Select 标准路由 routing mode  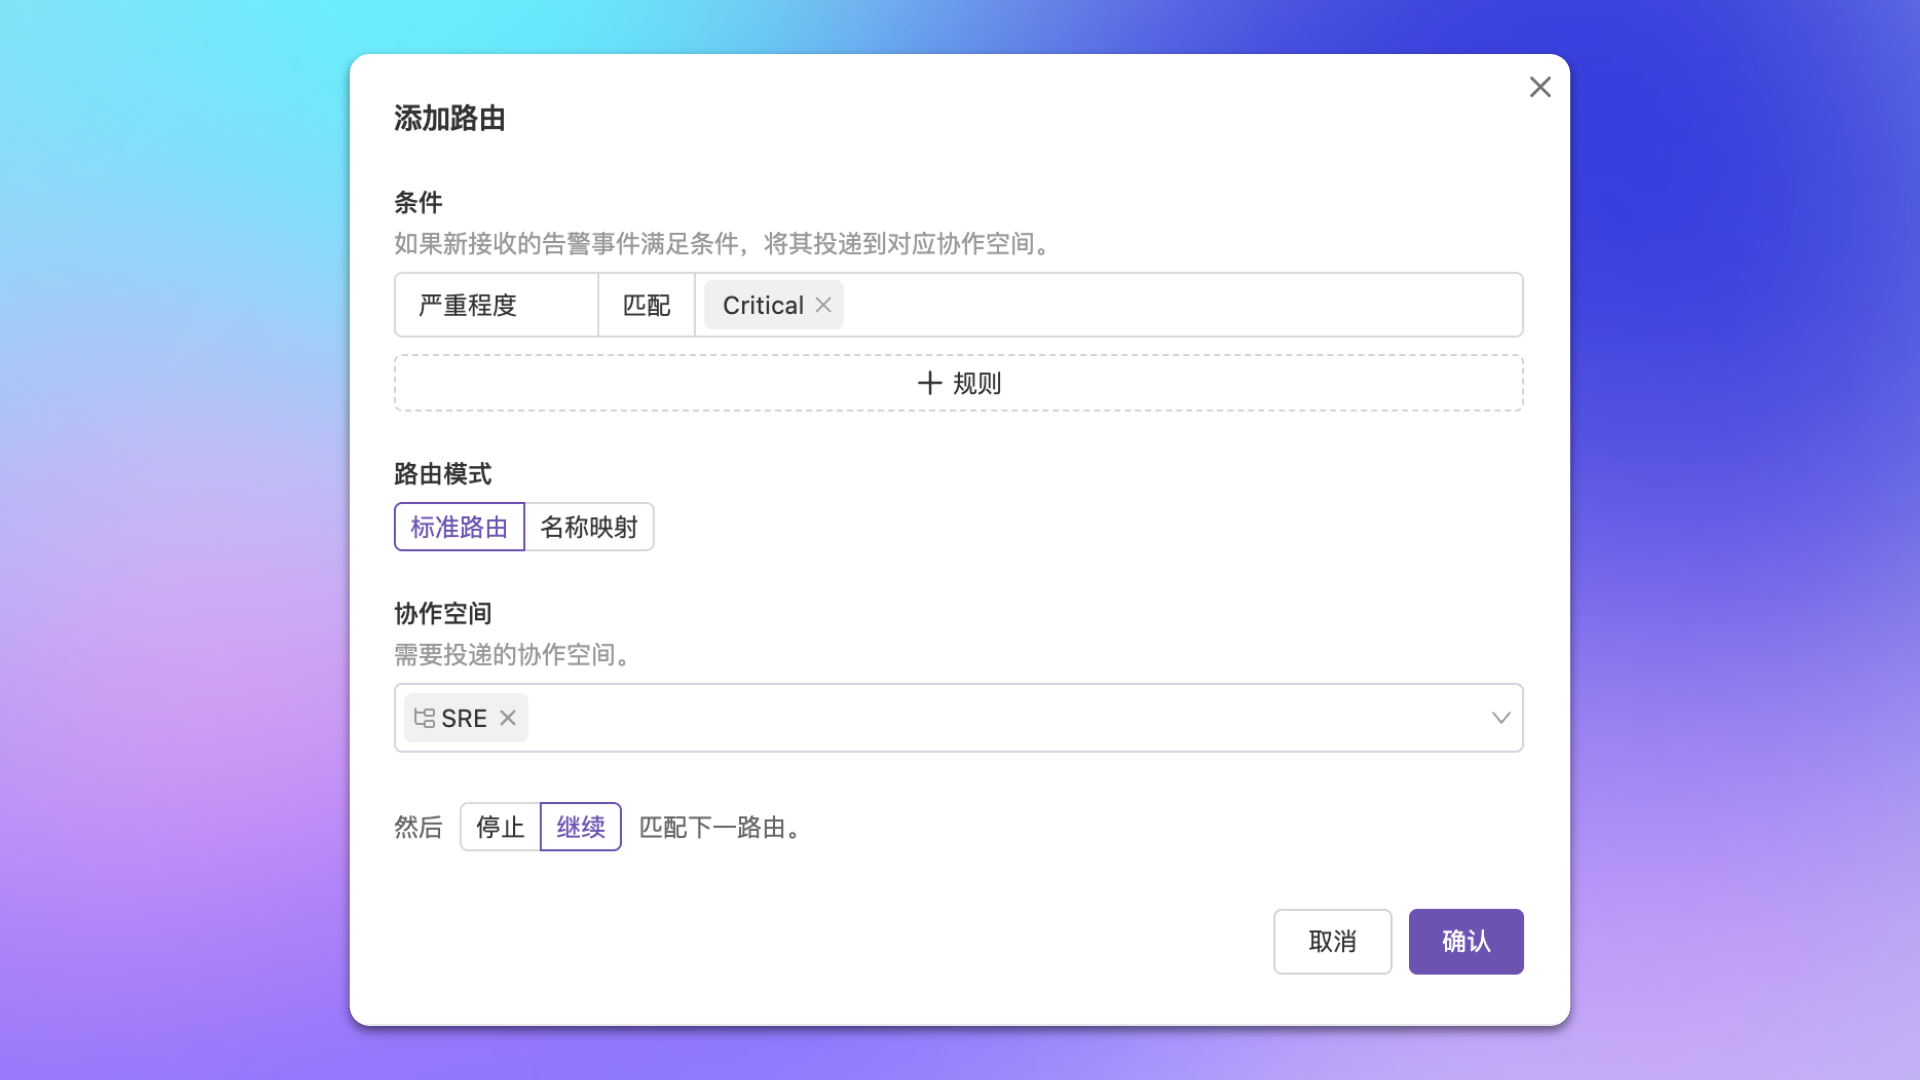(459, 527)
